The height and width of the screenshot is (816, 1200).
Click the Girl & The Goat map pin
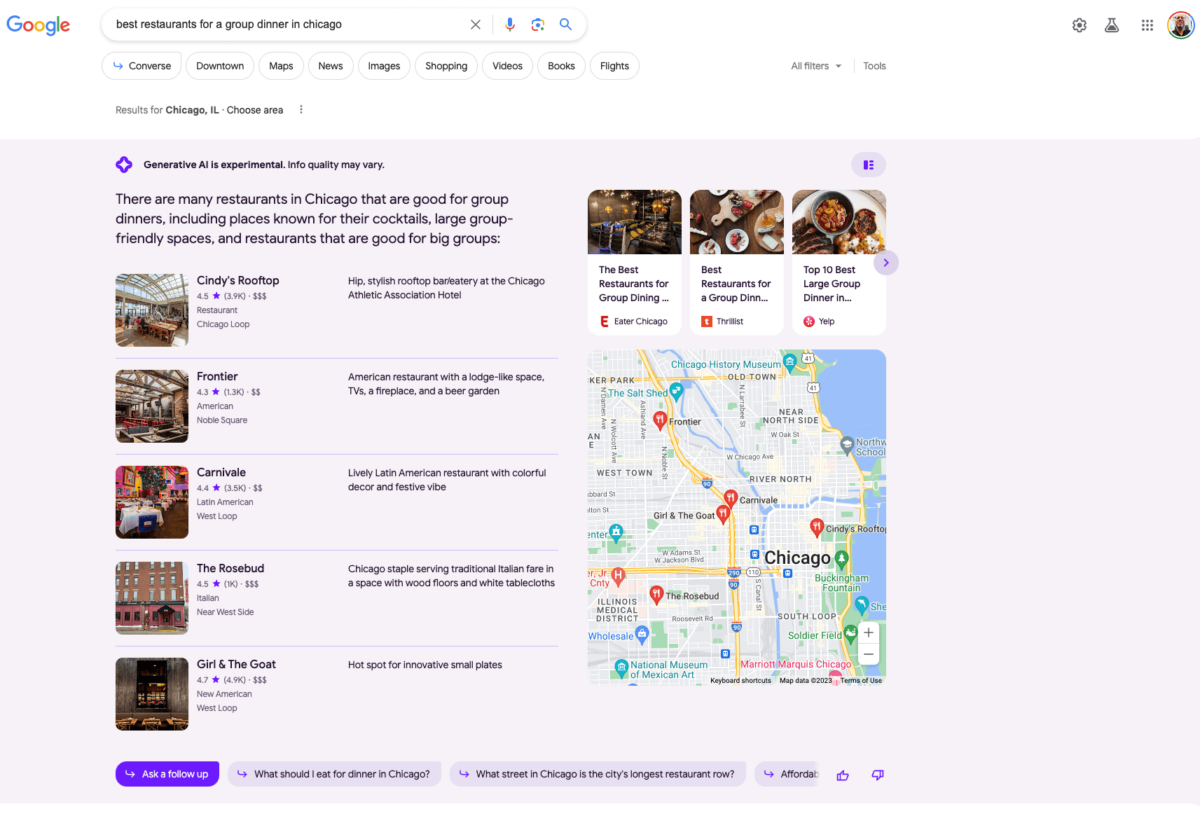tap(723, 514)
